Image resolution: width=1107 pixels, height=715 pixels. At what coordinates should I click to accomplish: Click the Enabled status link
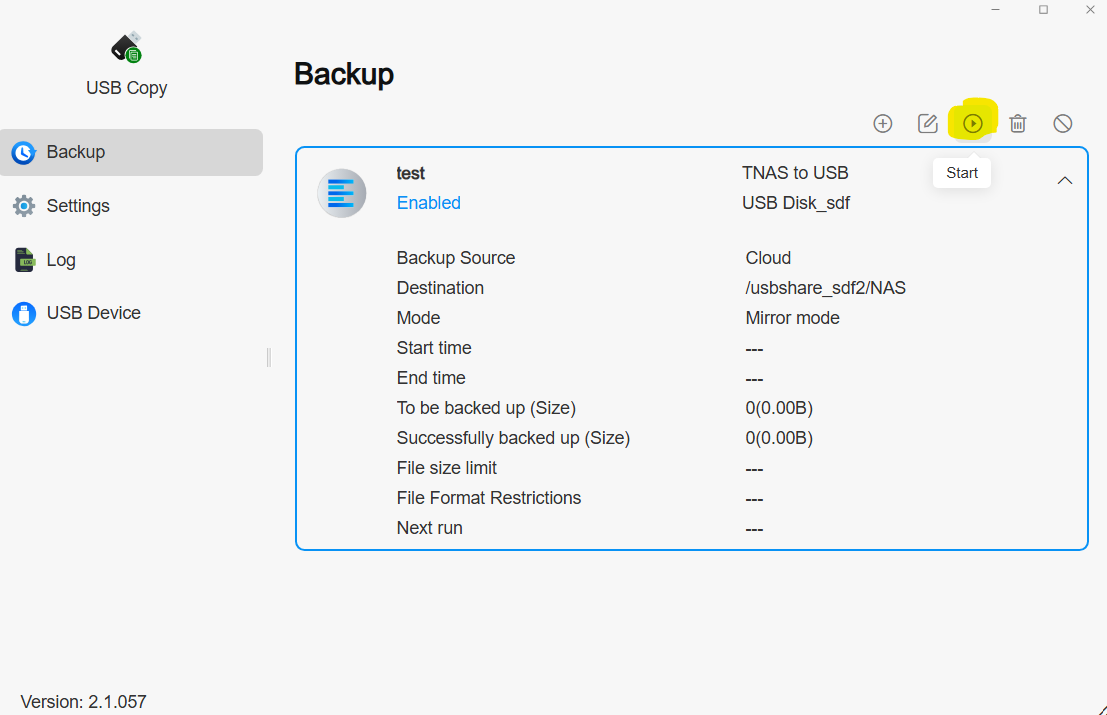[x=428, y=203]
